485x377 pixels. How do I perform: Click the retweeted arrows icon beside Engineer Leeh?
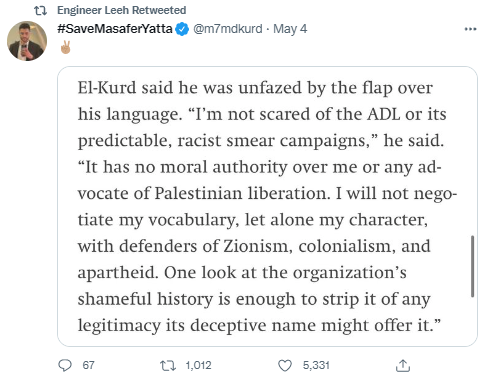41,11
